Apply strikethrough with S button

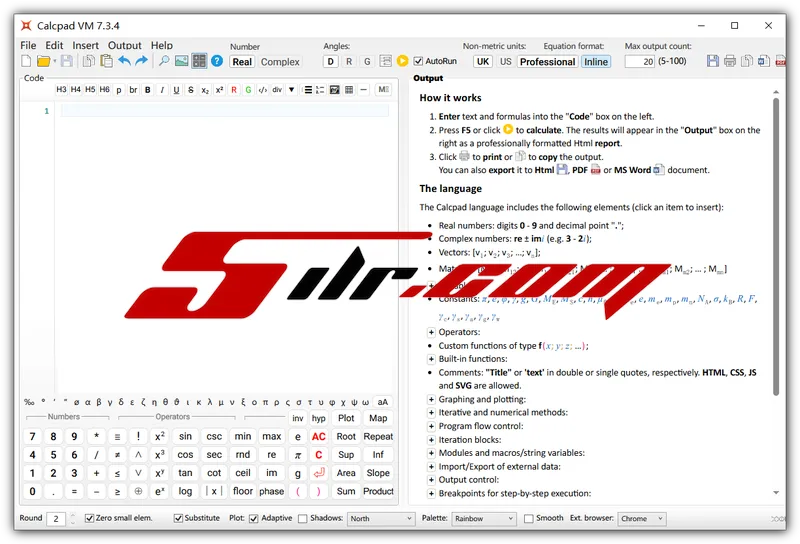tap(191, 90)
